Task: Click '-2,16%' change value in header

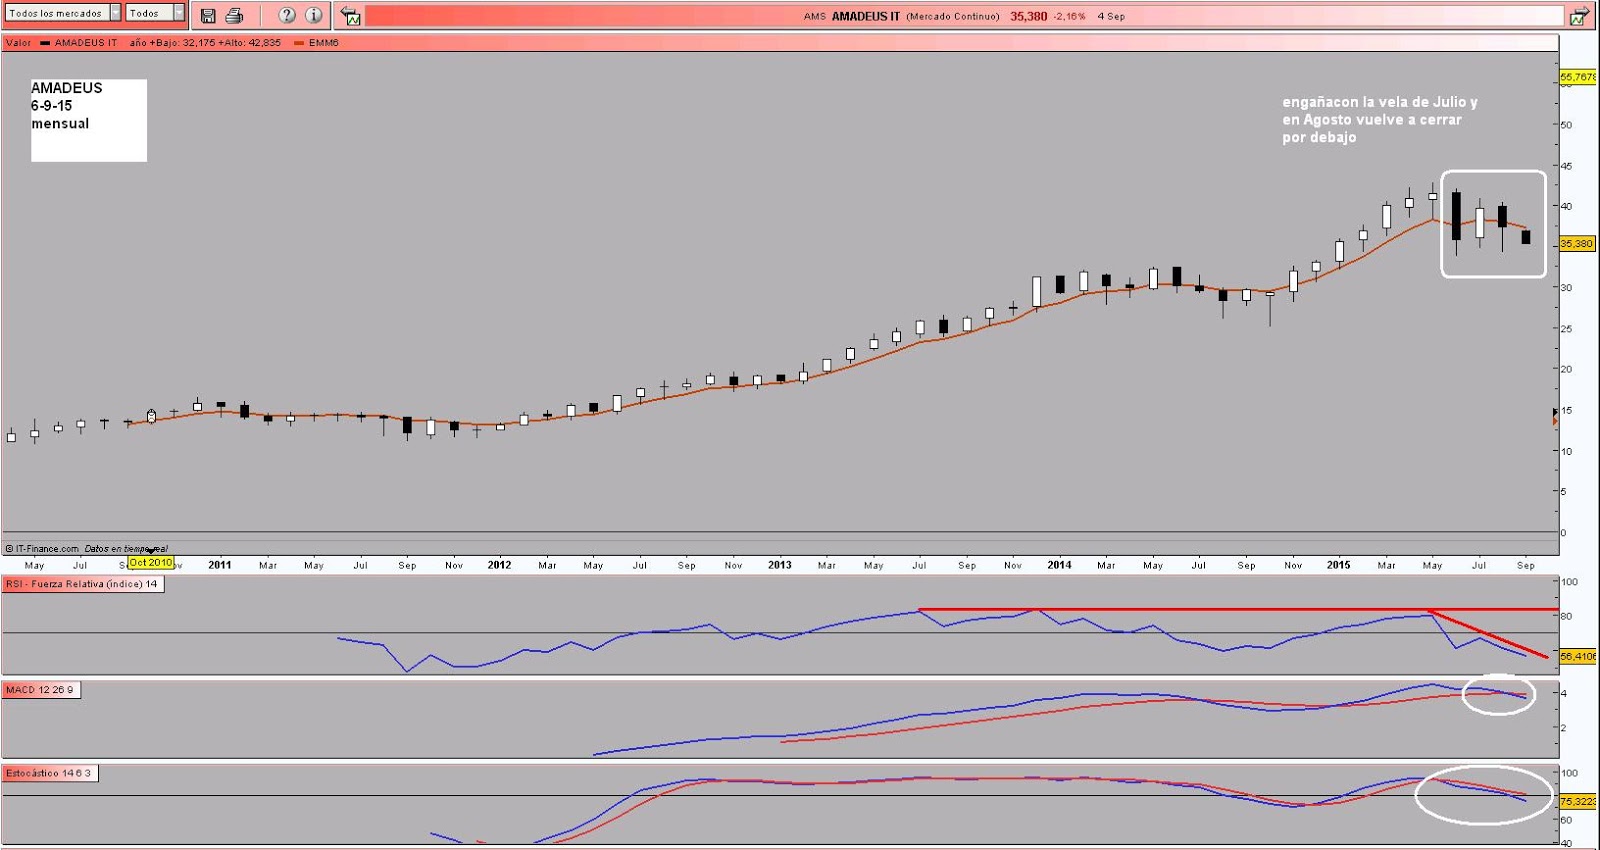Action: 1069,16
